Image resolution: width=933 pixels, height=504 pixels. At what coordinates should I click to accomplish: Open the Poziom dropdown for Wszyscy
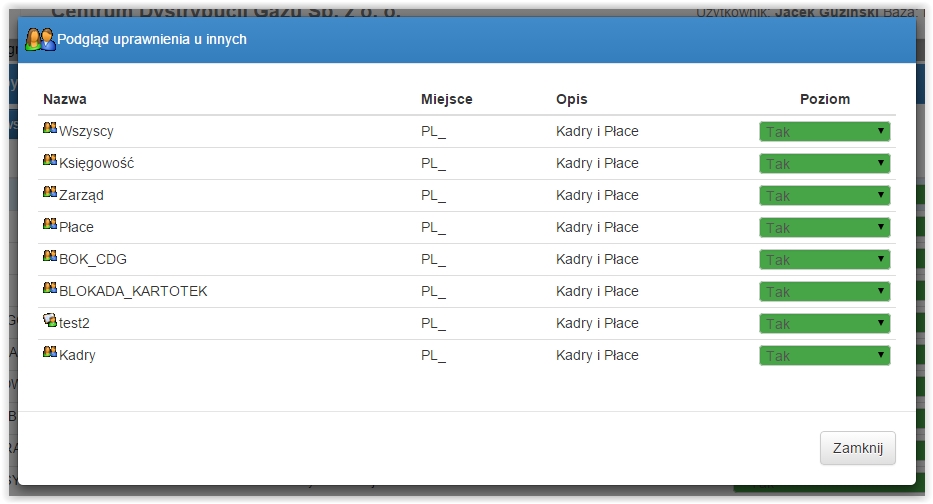[x=824, y=132]
